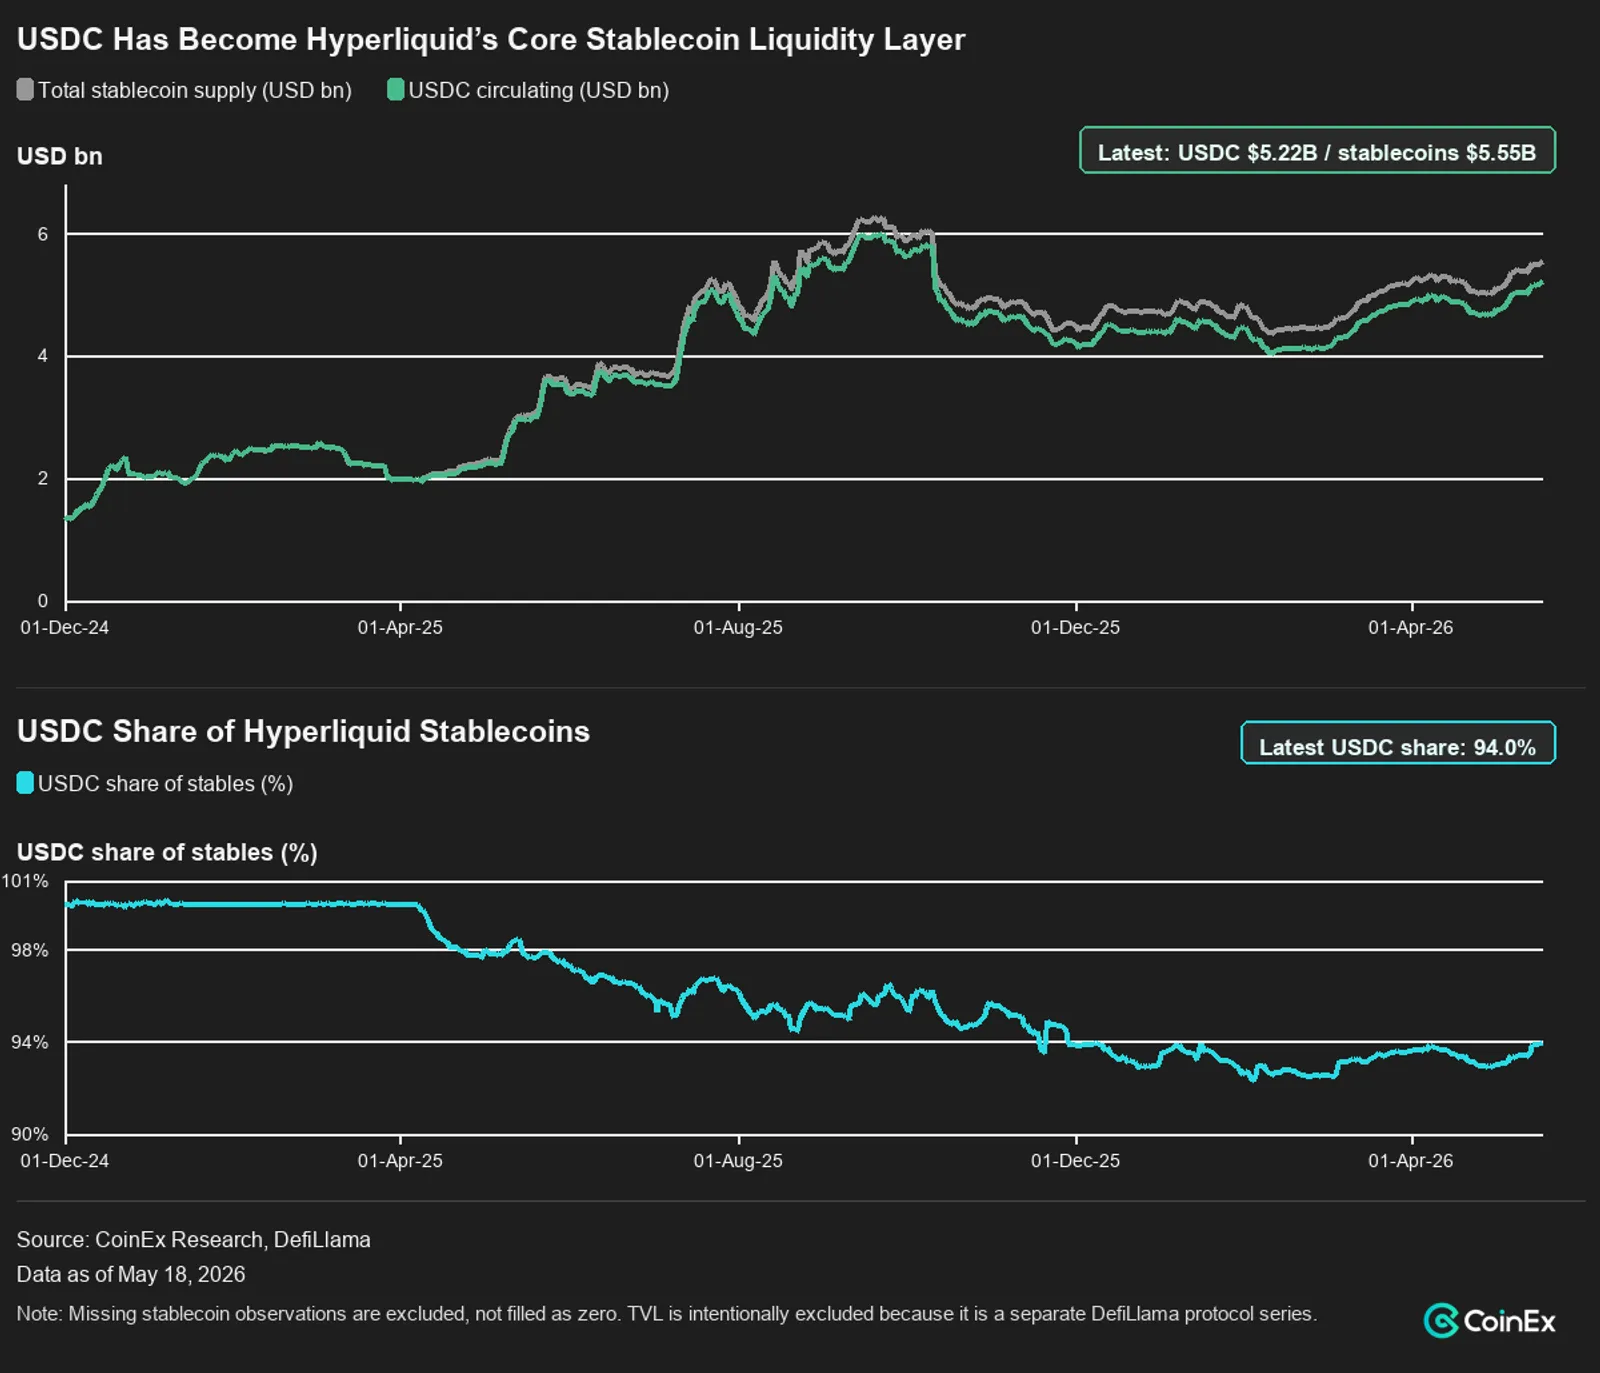Click the 'Latest: USDC $5.22B / stablecoins $5.55B' box
This screenshot has width=1600, height=1373.
tap(1317, 151)
